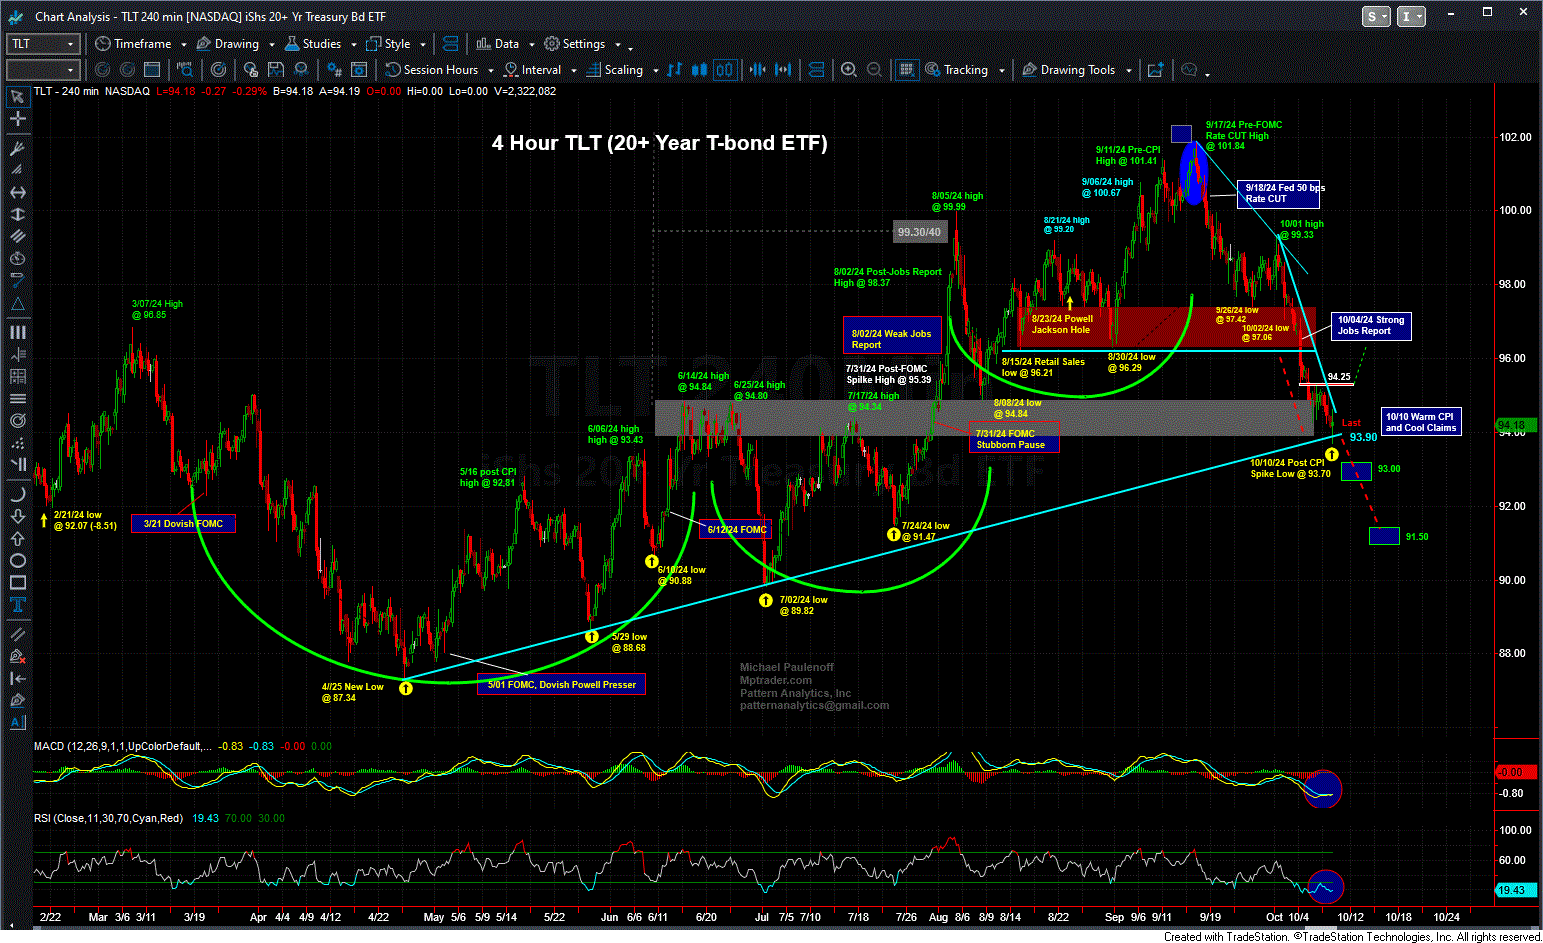Click the Interval button
The image size is (1543, 943).
pos(532,69)
